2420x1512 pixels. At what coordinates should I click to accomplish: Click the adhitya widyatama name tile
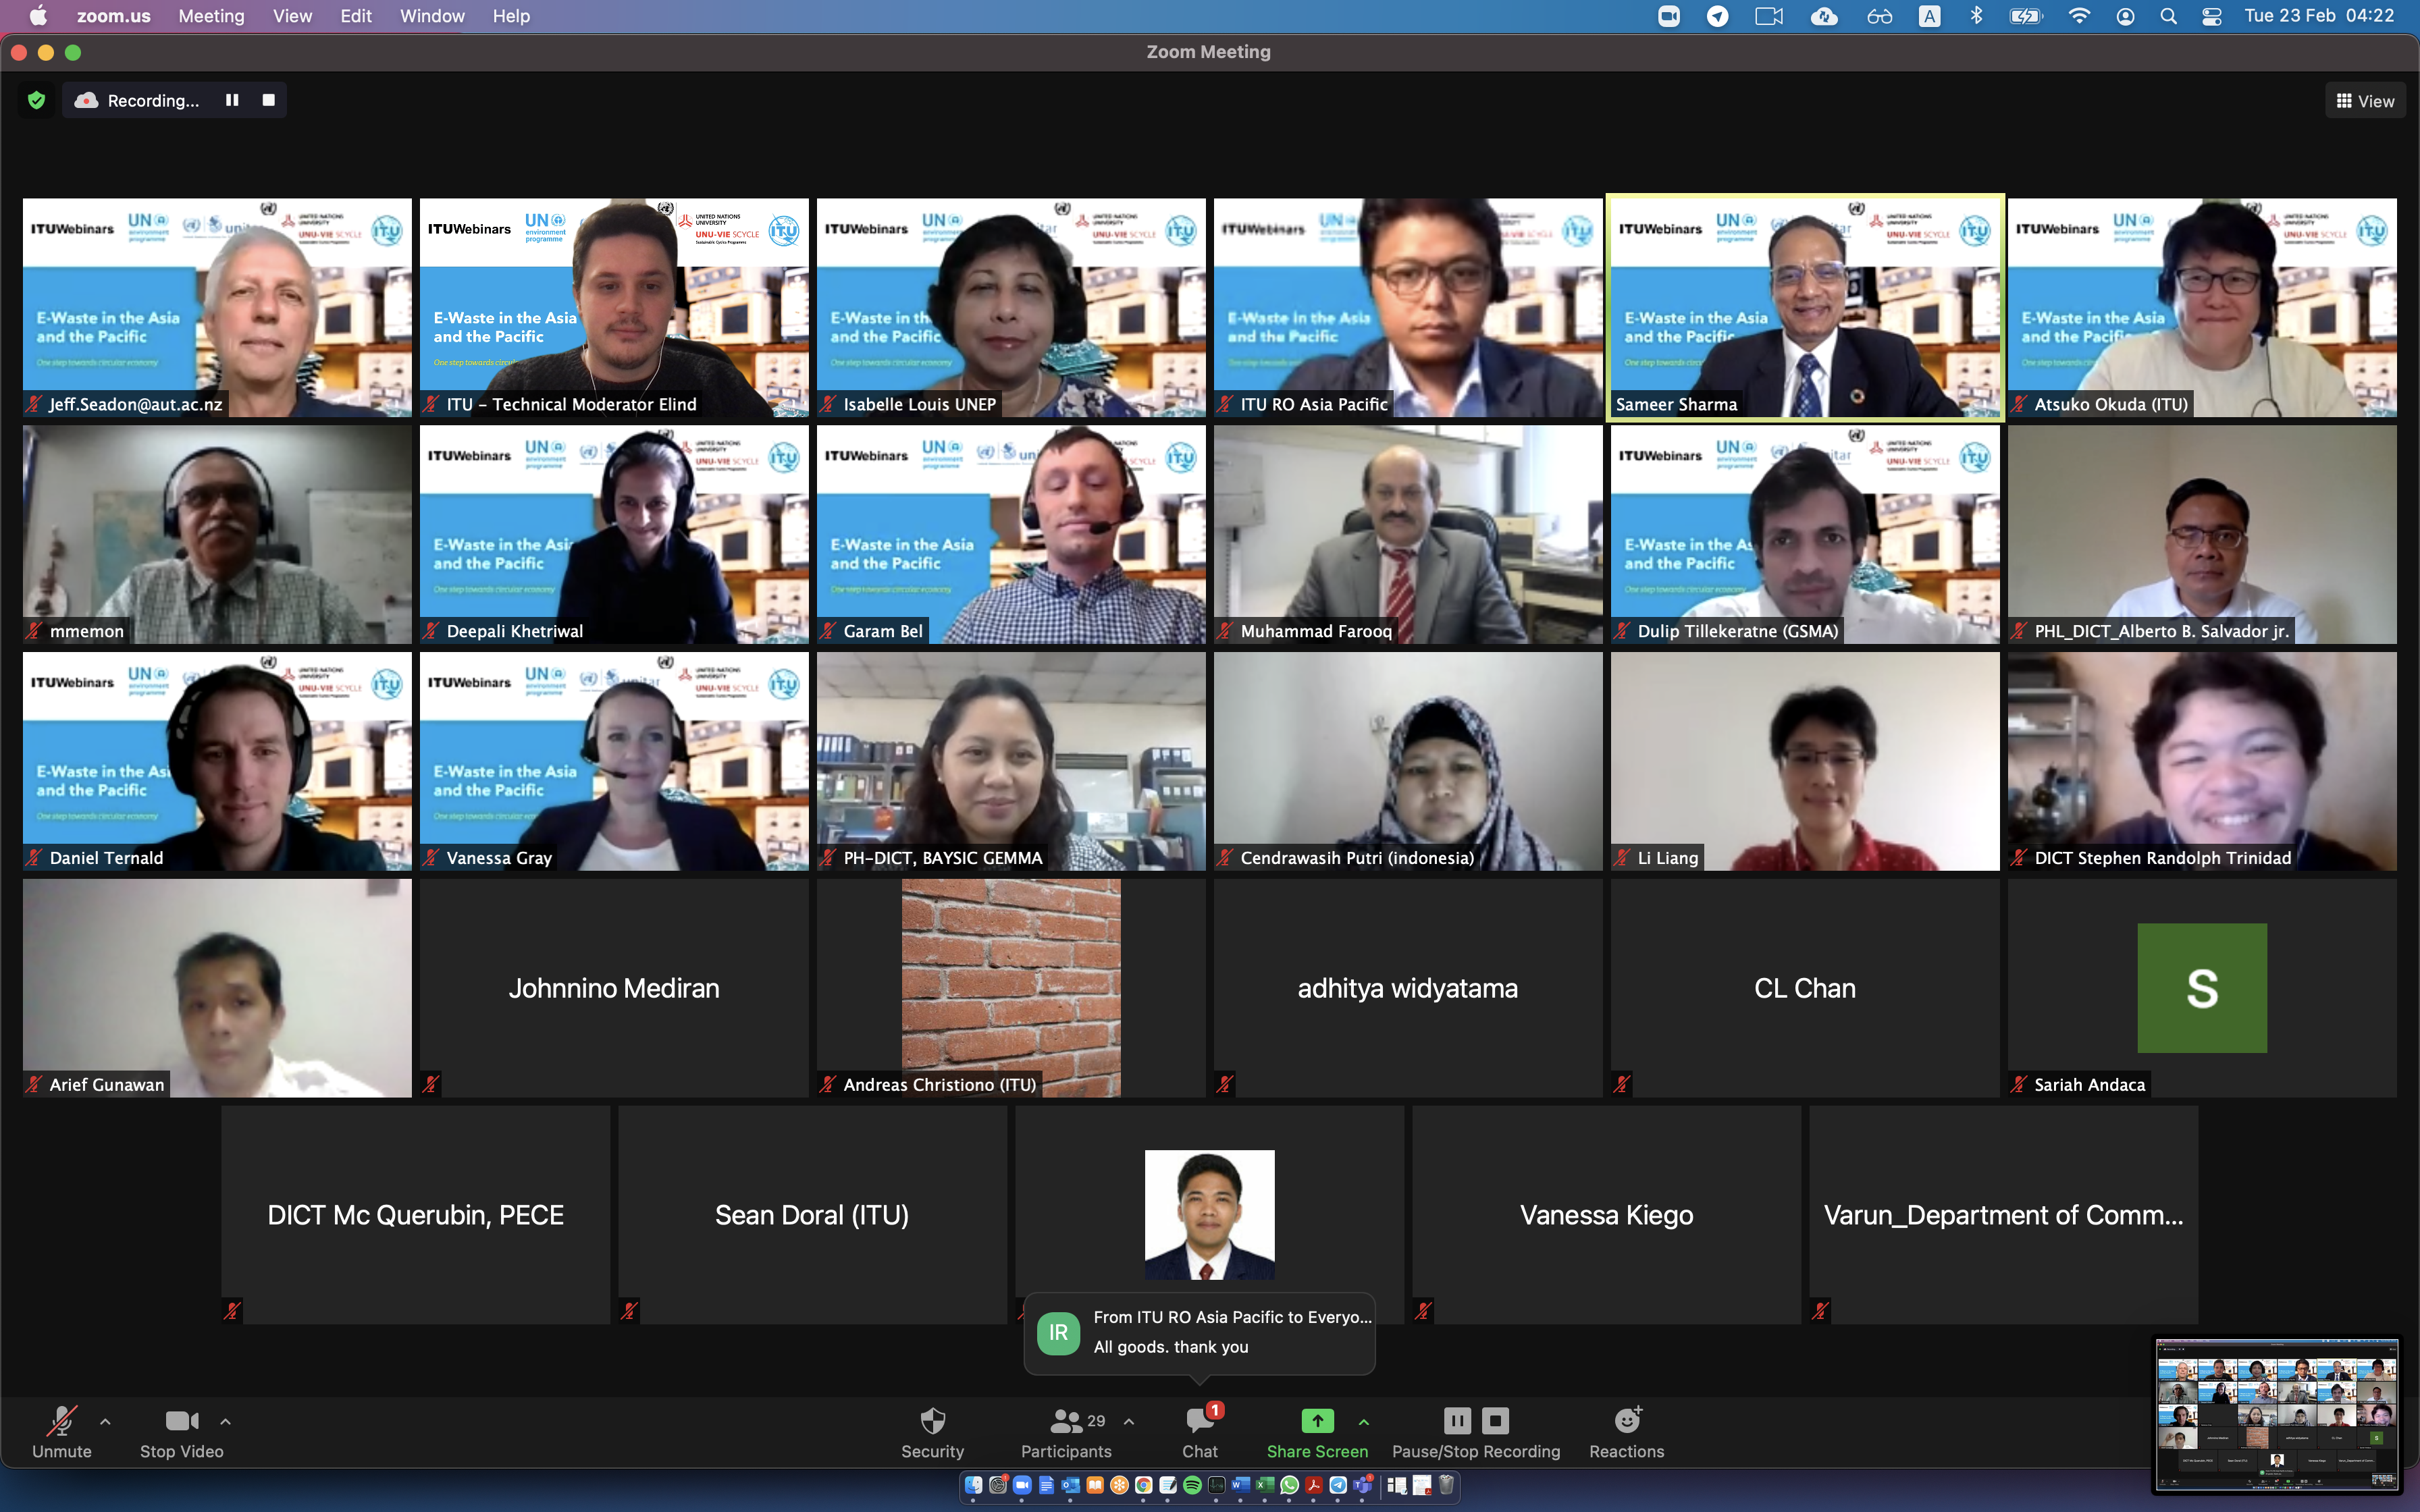[1408, 988]
